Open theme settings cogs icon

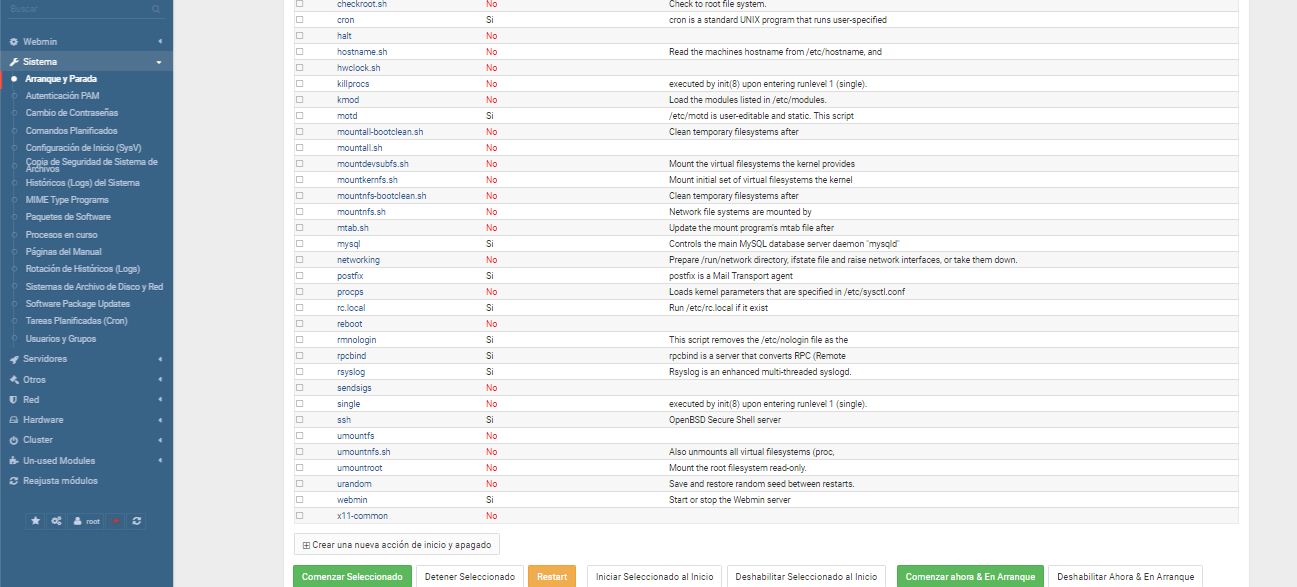coord(57,521)
